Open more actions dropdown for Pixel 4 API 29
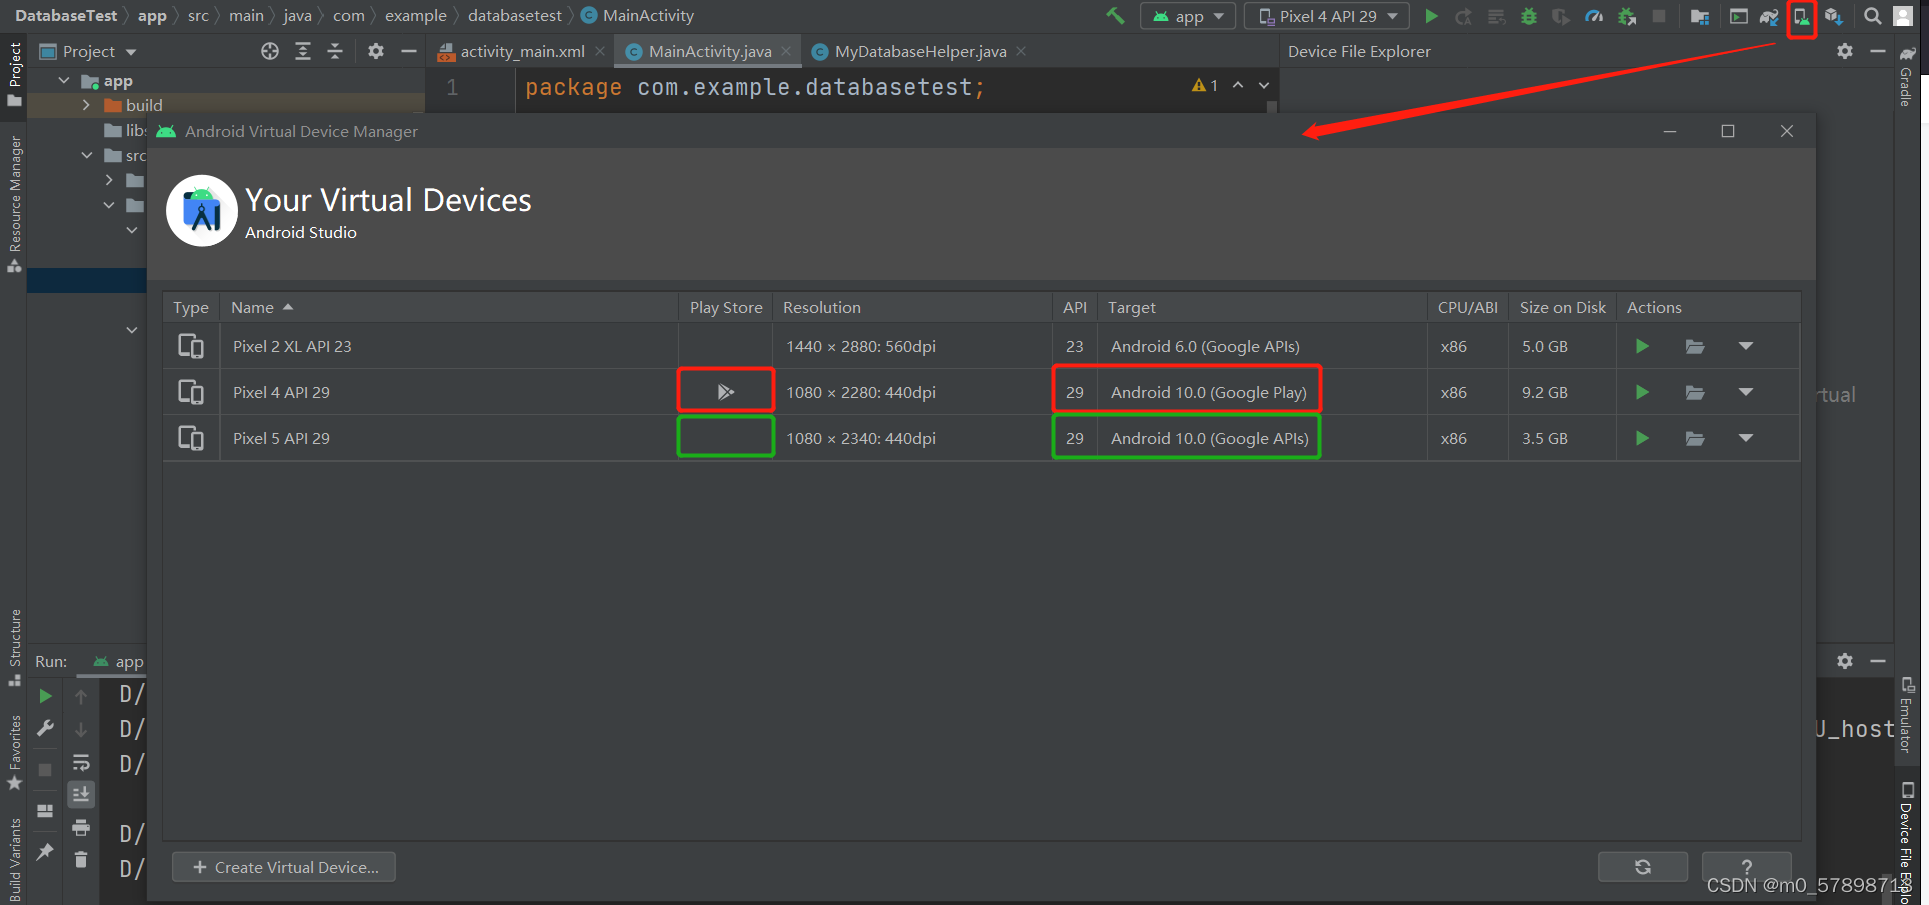1929x905 pixels. tap(1746, 392)
